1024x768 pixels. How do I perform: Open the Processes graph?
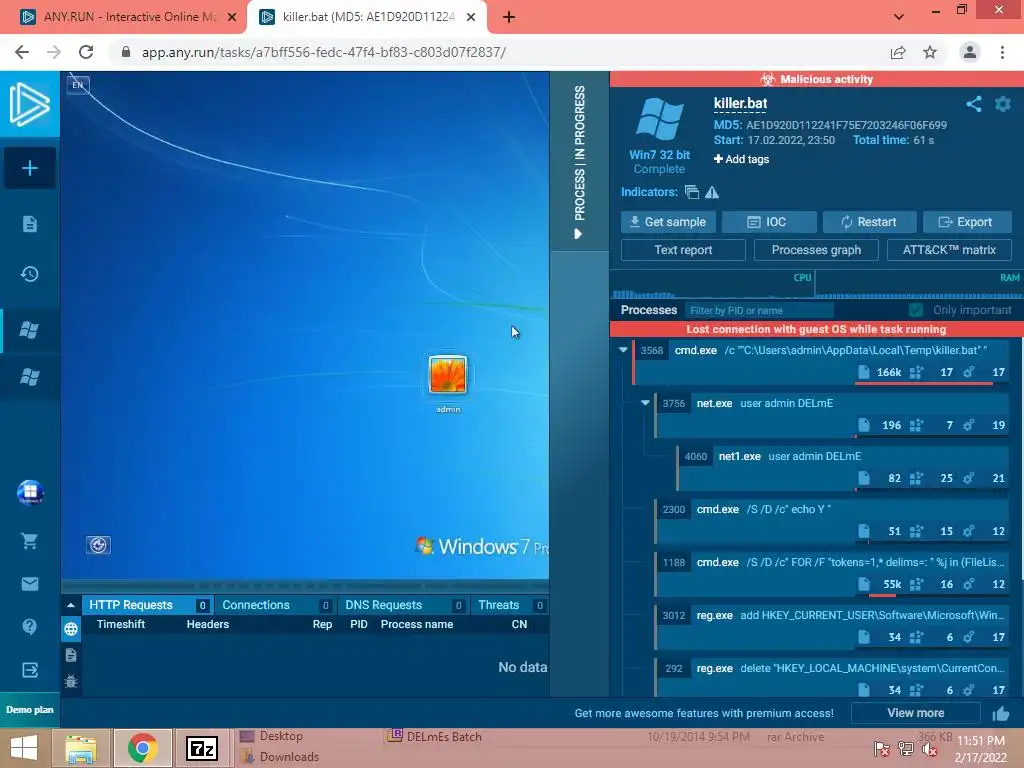tap(816, 250)
